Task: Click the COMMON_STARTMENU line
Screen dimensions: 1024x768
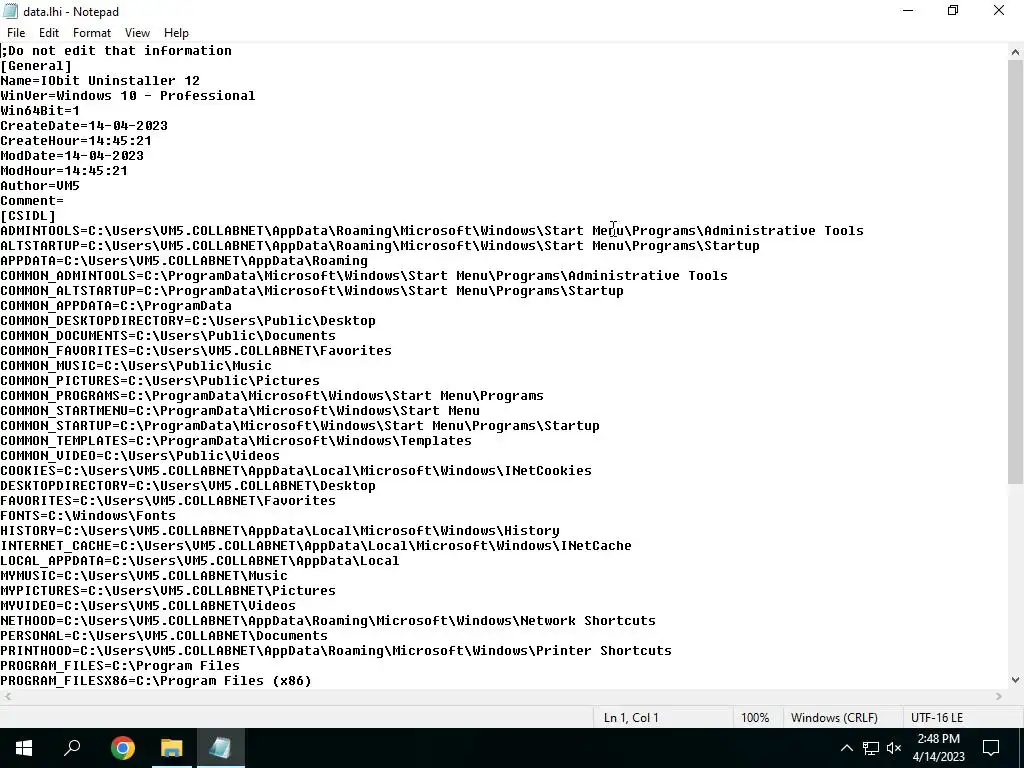Action: point(240,411)
